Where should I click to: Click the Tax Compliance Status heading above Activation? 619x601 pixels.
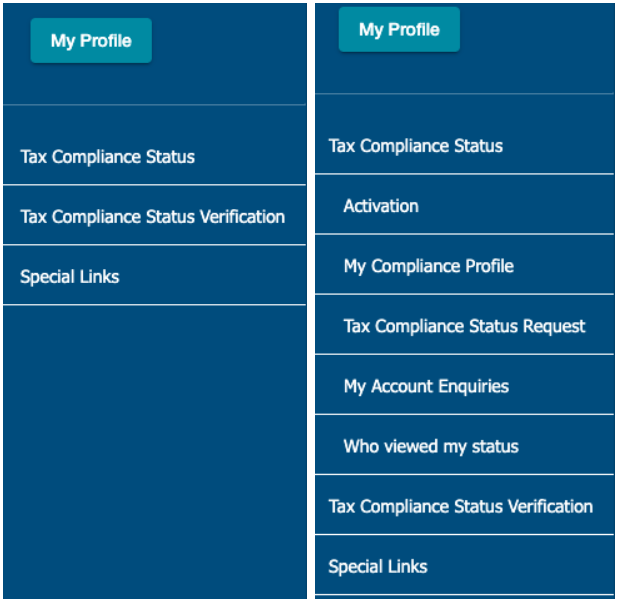point(464,146)
